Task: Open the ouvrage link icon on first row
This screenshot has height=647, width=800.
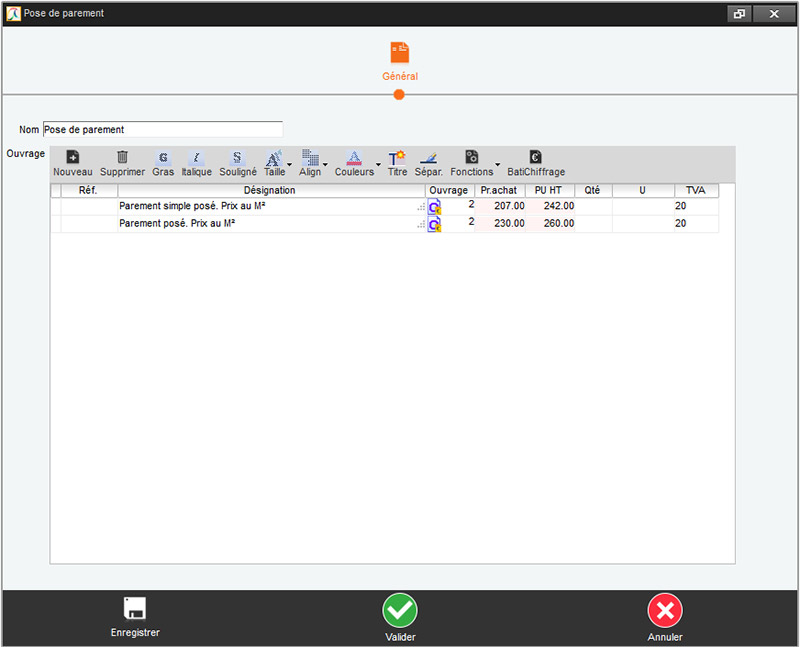Action: tap(433, 206)
